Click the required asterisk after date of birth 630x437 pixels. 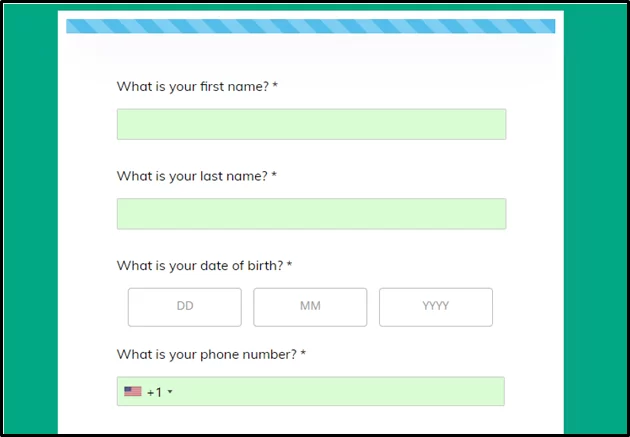point(290,265)
